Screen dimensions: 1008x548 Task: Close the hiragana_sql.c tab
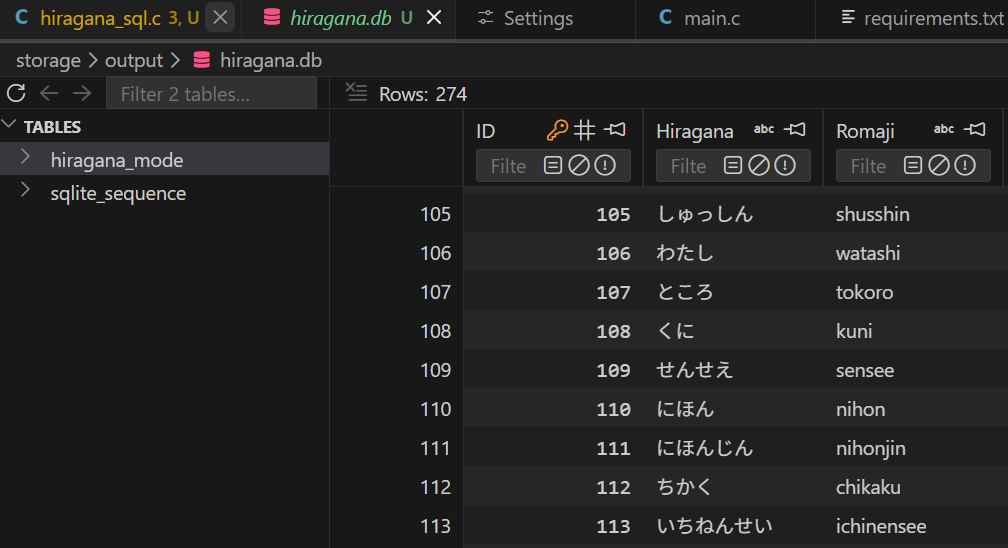222,17
